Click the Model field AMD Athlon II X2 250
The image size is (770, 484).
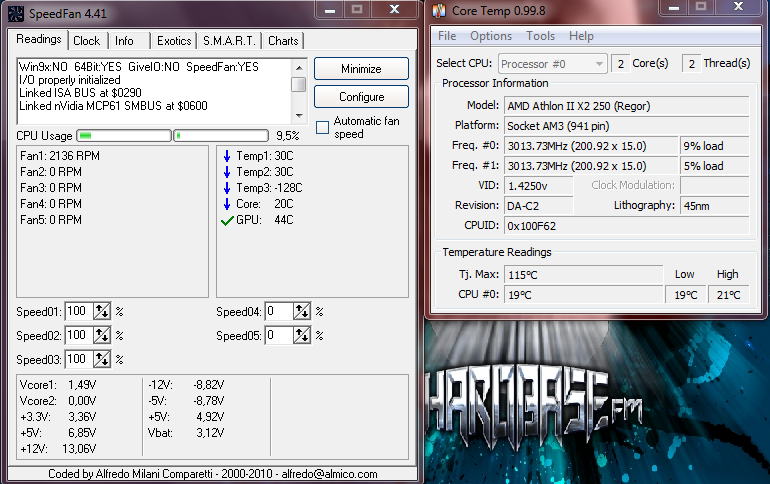627,106
